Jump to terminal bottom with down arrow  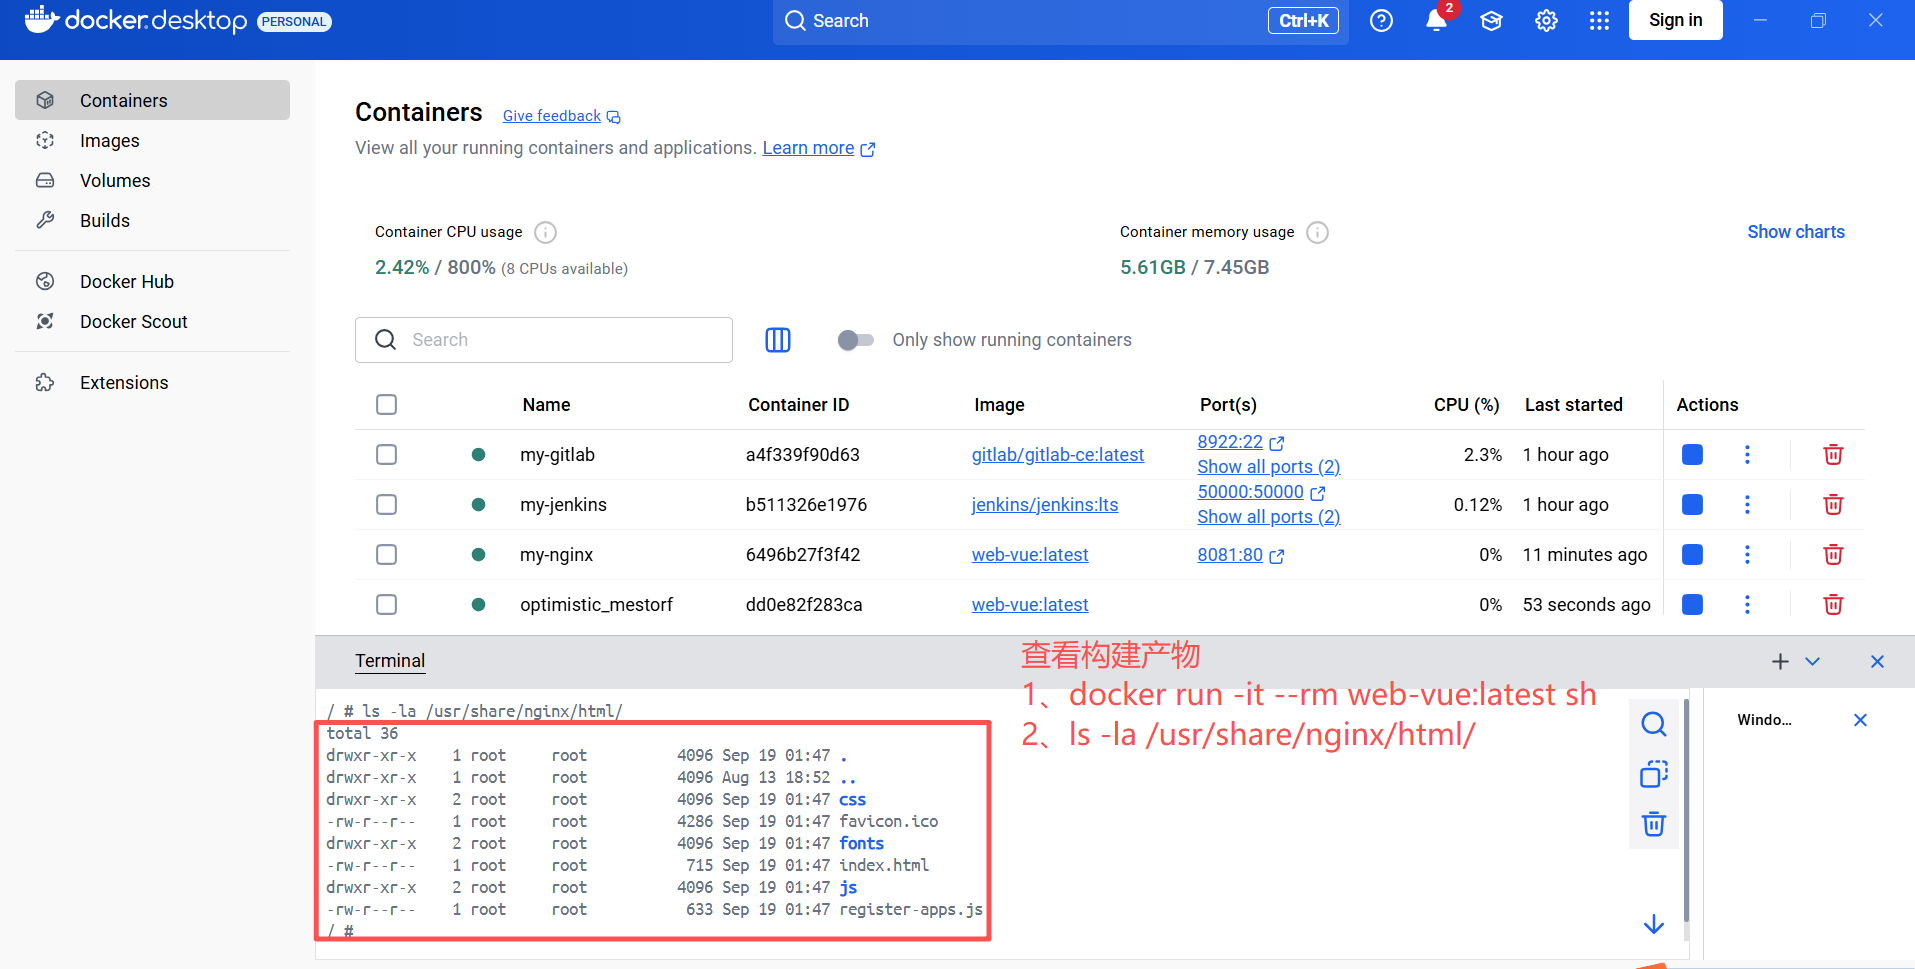click(1654, 924)
